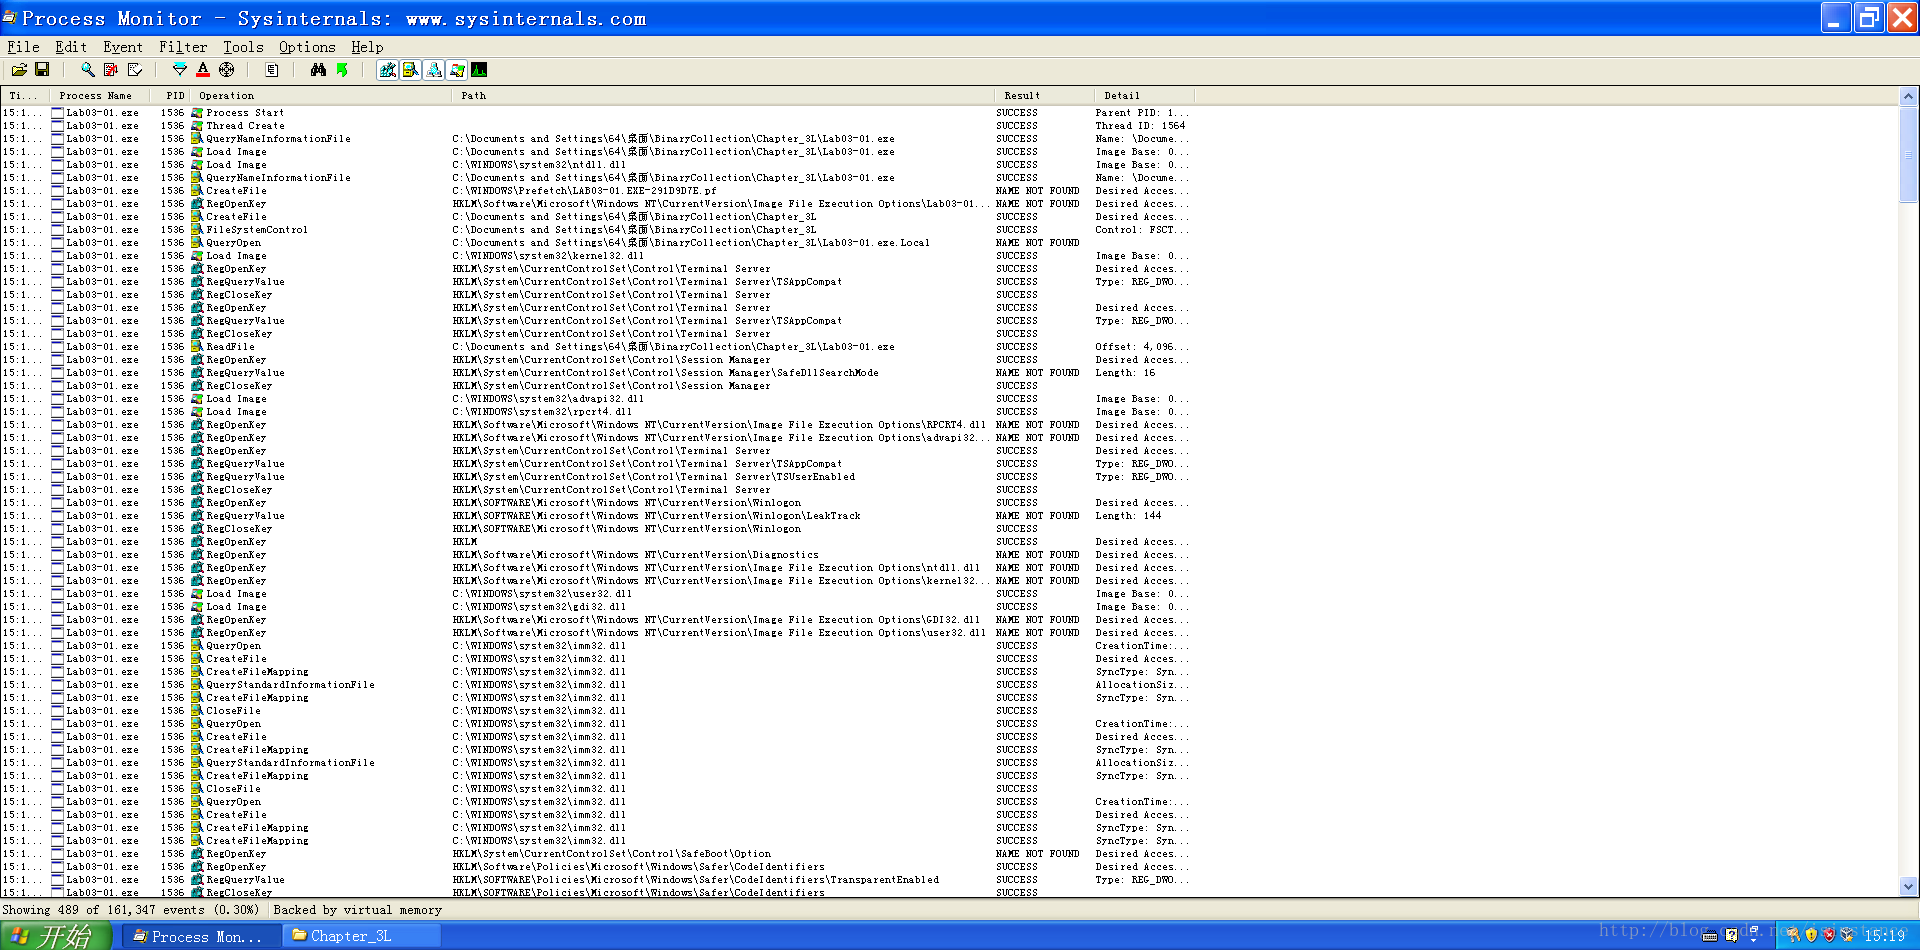Toggle Show File System Activity
The width and height of the screenshot is (1920, 950).
(411, 70)
